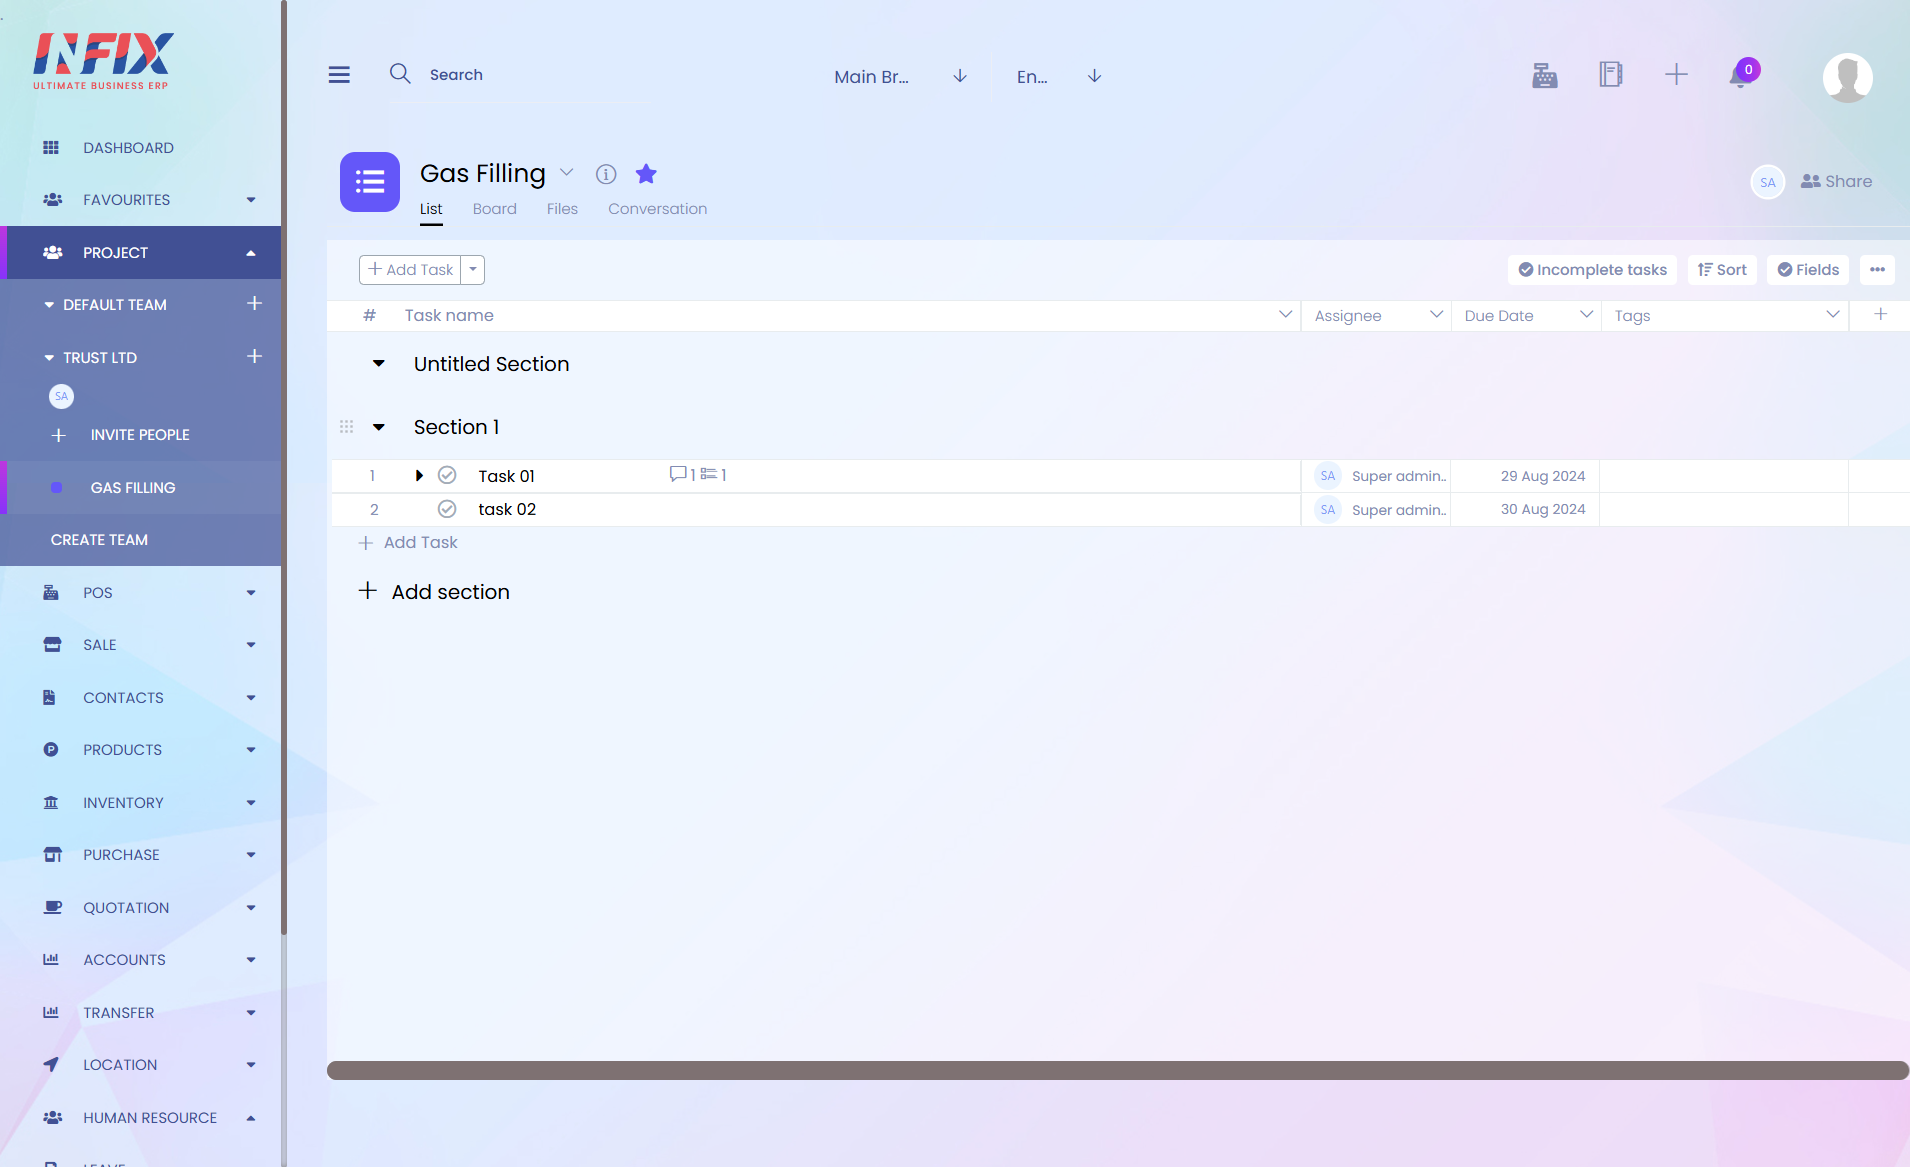Viewport: 1910px width, 1167px height.
Task: Open the notebook icon in header
Action: 1610,74
